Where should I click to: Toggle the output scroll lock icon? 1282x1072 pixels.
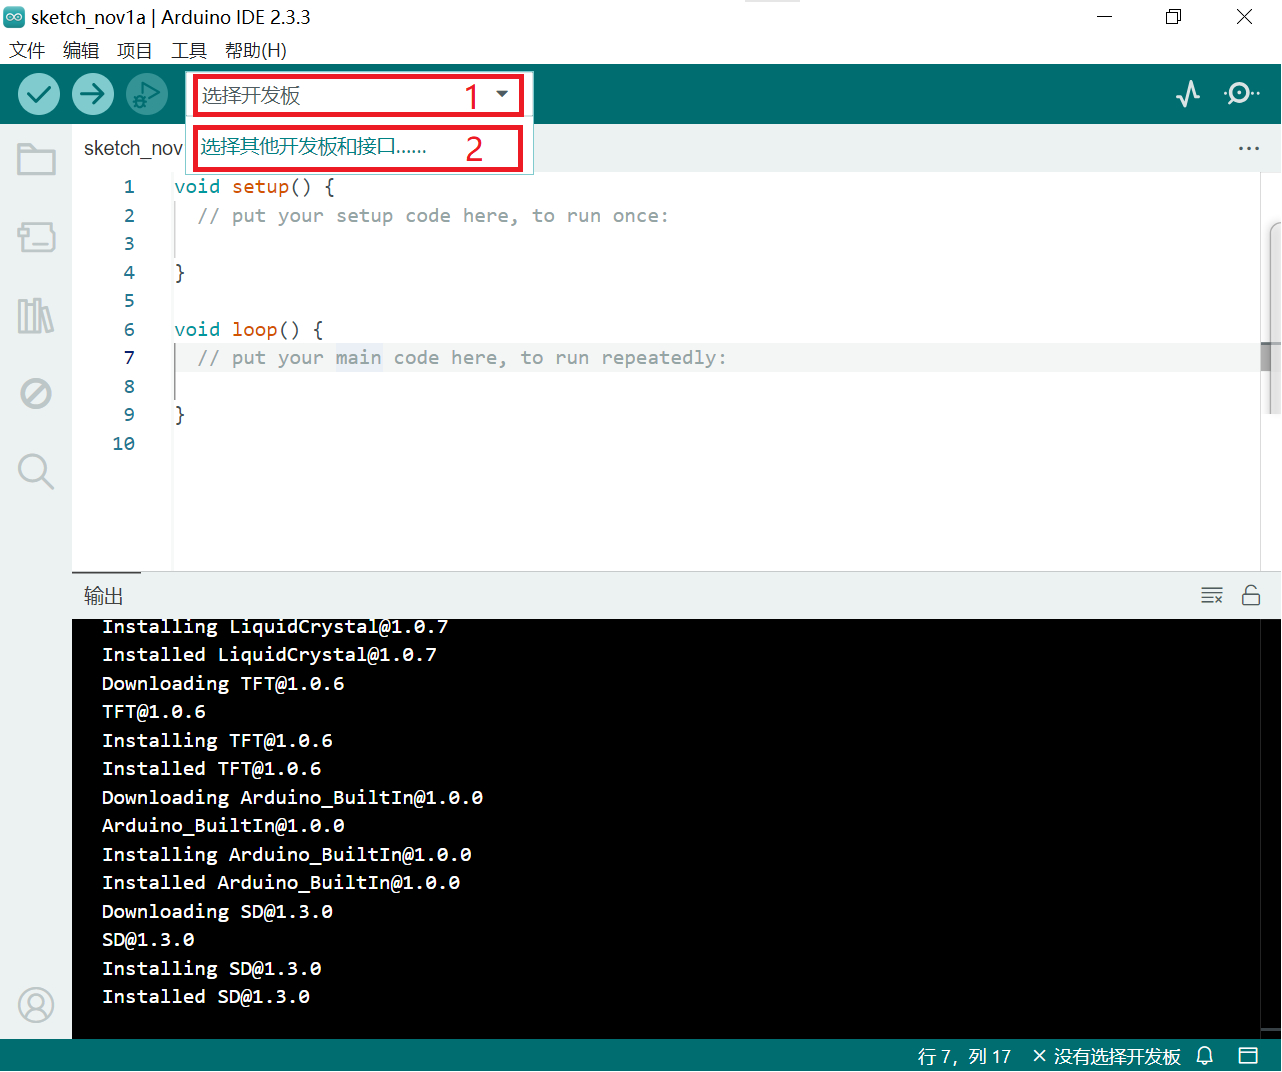(x=1251, y=596)
